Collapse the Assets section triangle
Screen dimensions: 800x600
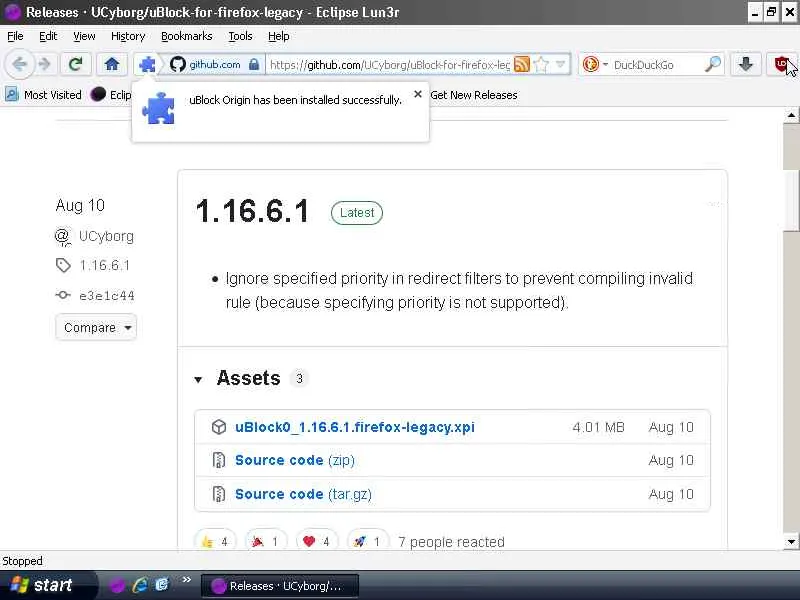coord(198,379)
